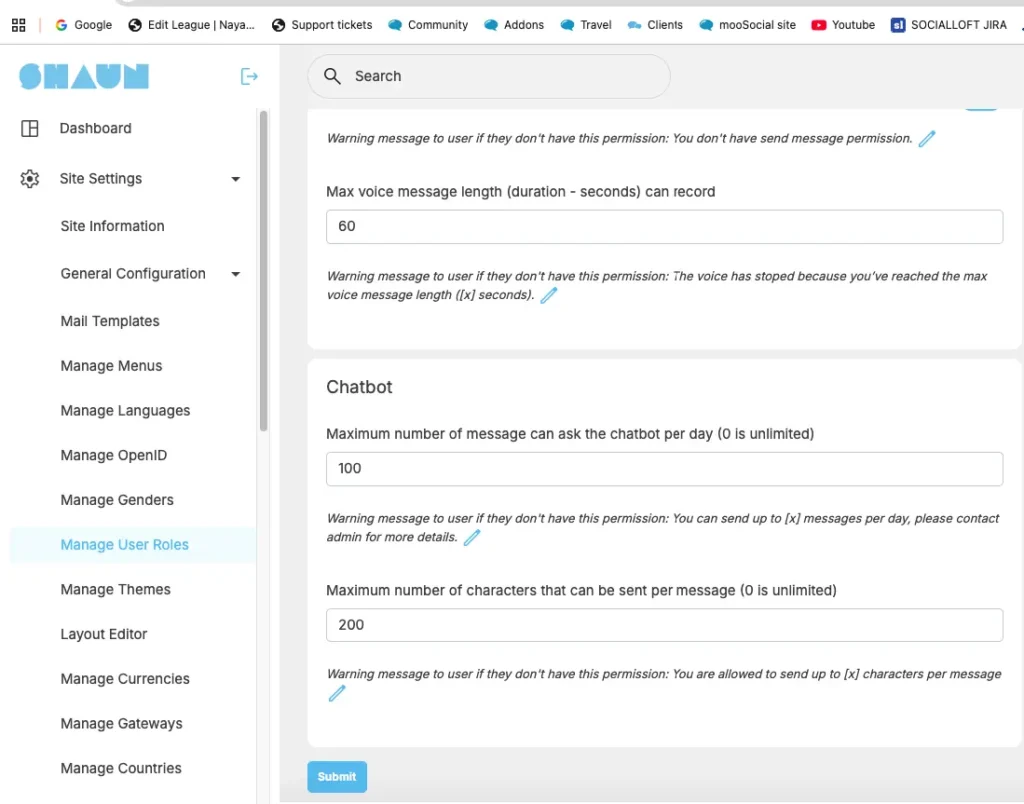This screenshot has height=804, width=1024.
Task: Open Manage User Roles in sidebar
Action: point(124,545)
